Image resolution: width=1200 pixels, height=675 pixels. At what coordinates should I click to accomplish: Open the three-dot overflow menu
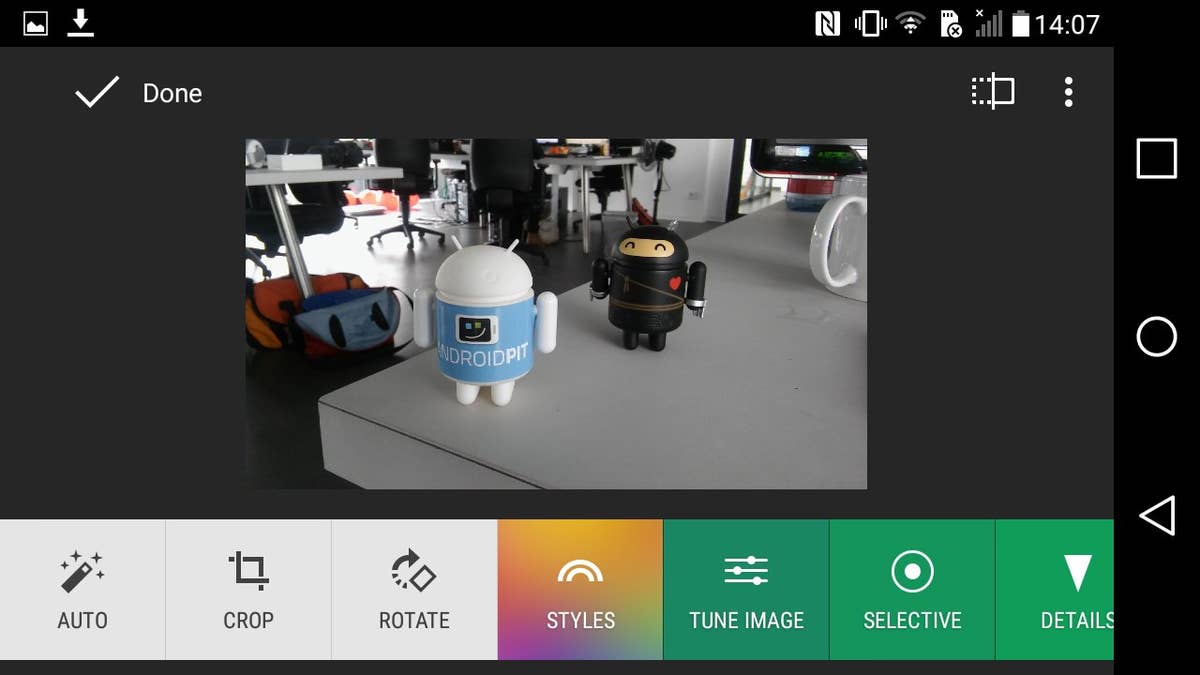[1068, 92]
